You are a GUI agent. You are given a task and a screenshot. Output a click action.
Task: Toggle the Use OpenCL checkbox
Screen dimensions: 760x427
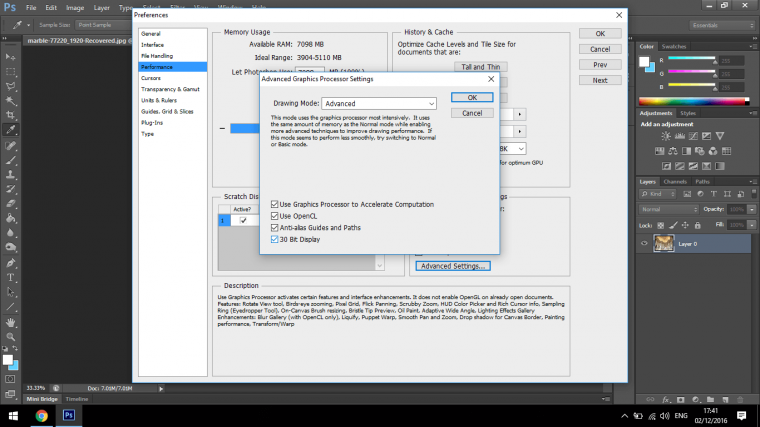[274, 216]
